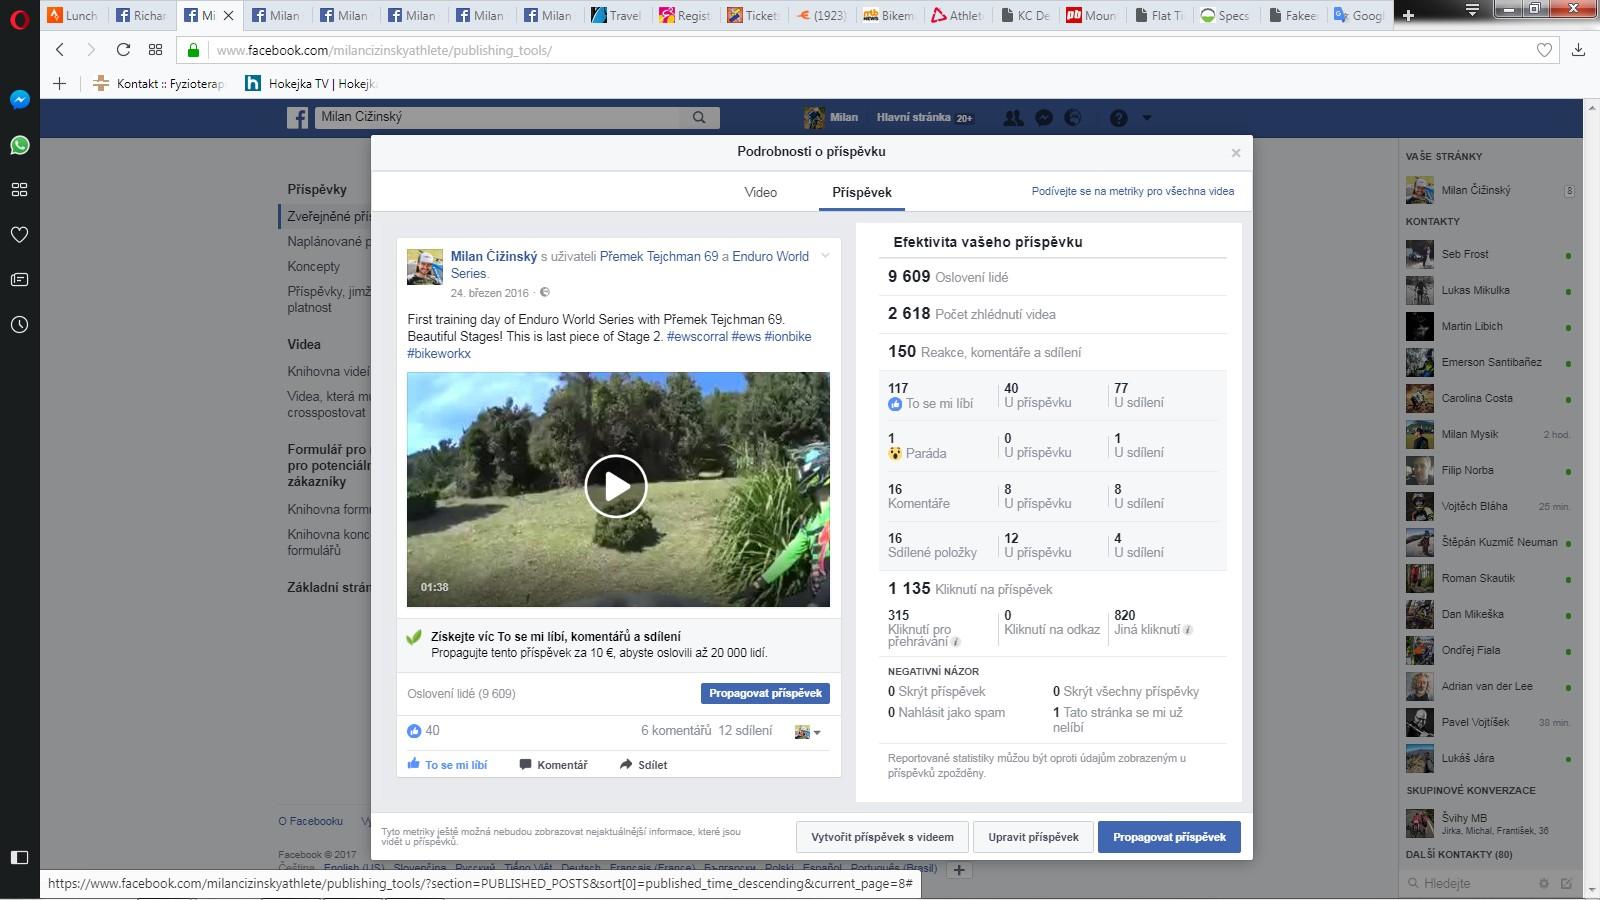Click Vytvořit příspěvek s videem button
1600x900 pixels.
click(882, 837)
